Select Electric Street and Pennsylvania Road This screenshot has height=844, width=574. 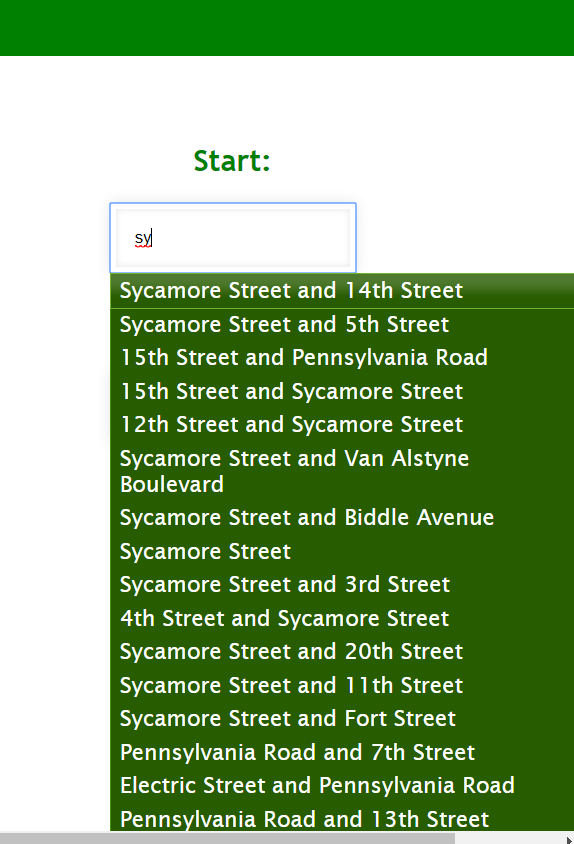tap(342, 786)
